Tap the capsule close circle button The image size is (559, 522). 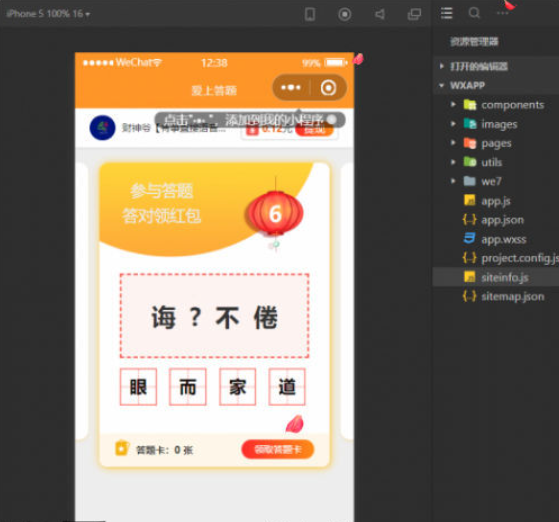[328, 87]
